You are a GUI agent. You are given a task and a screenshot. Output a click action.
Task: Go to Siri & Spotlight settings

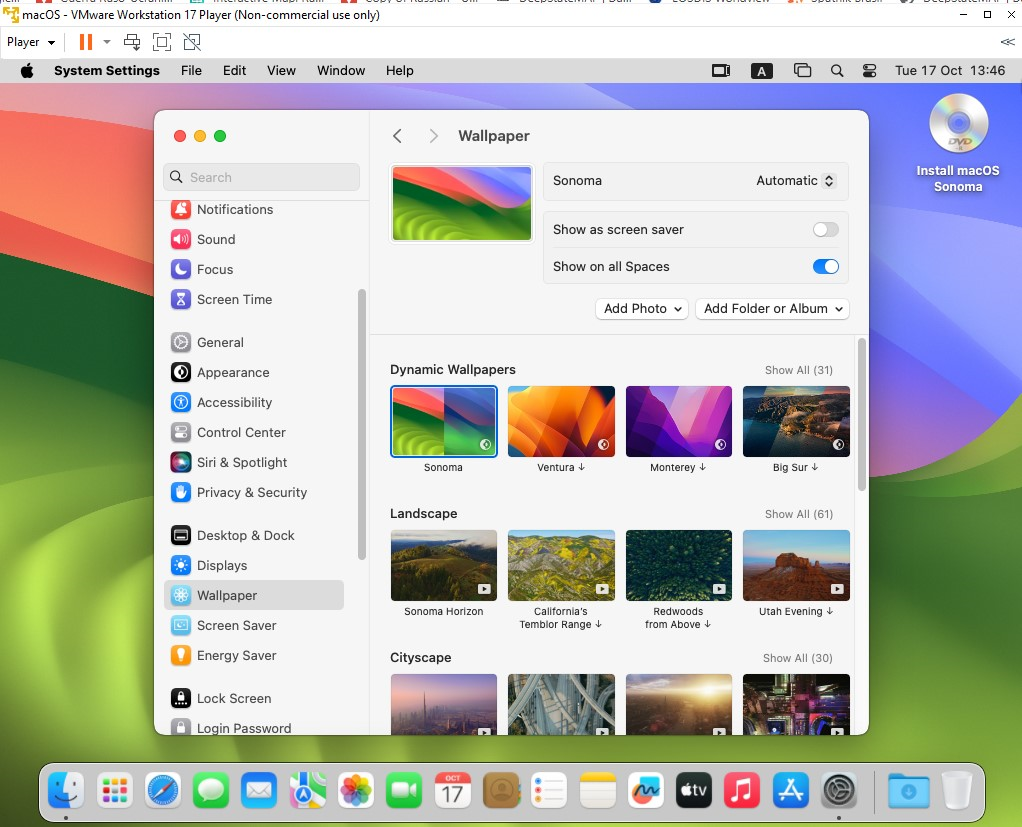(241, 462)
